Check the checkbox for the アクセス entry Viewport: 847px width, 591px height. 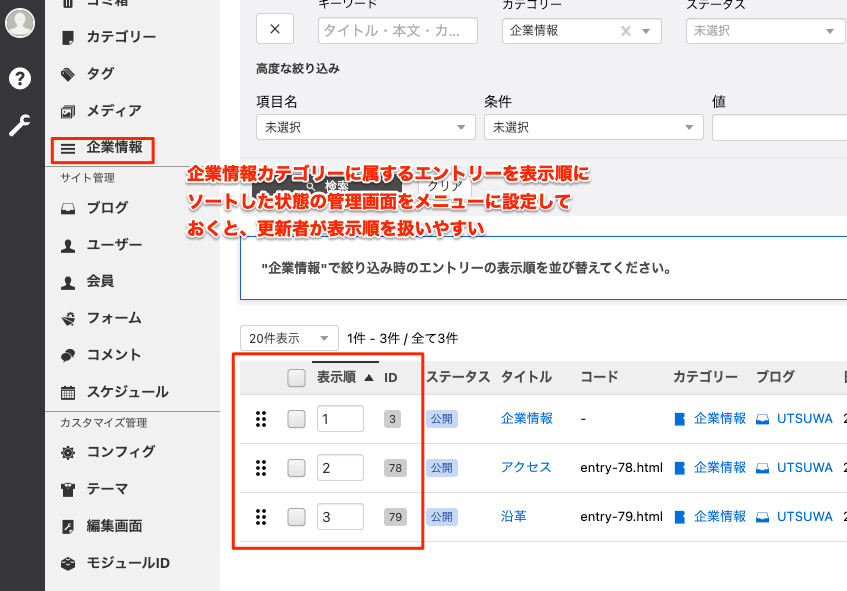(296, 468)
